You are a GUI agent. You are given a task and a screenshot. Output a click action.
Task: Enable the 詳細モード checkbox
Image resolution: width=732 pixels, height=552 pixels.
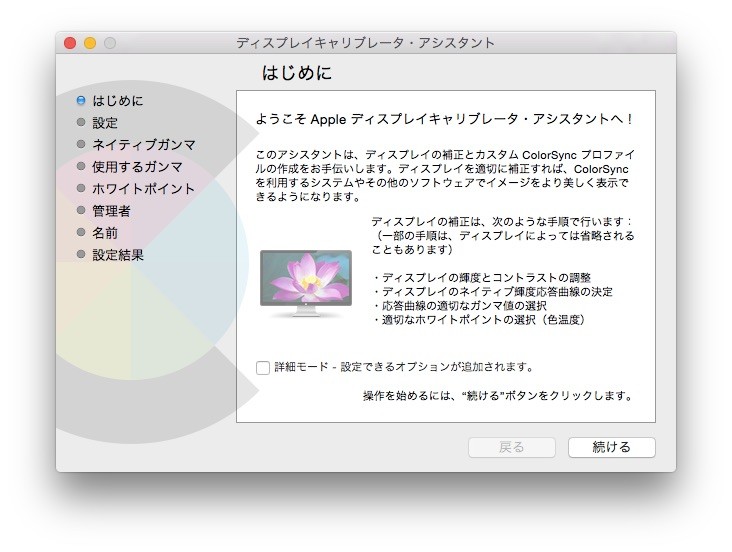(263, 368)
